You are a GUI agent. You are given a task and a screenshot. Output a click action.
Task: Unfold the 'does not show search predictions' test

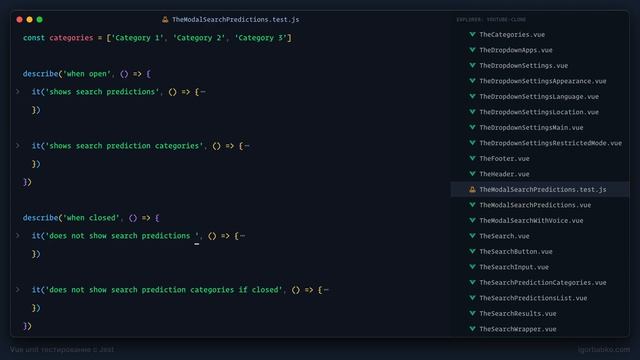[x=18, y=236]
